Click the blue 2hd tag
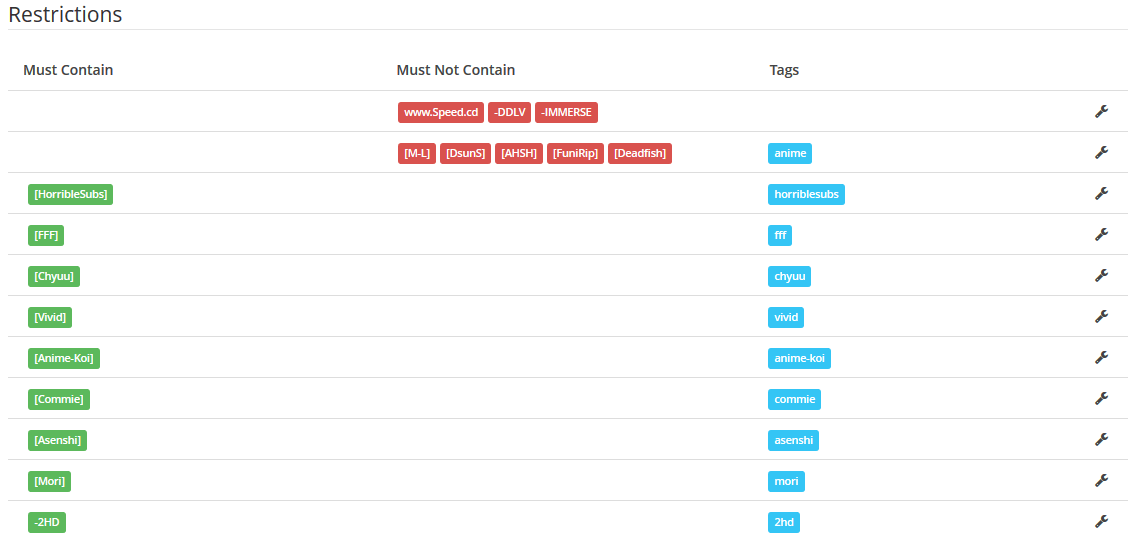1138x543 pixels. (784, 522)
